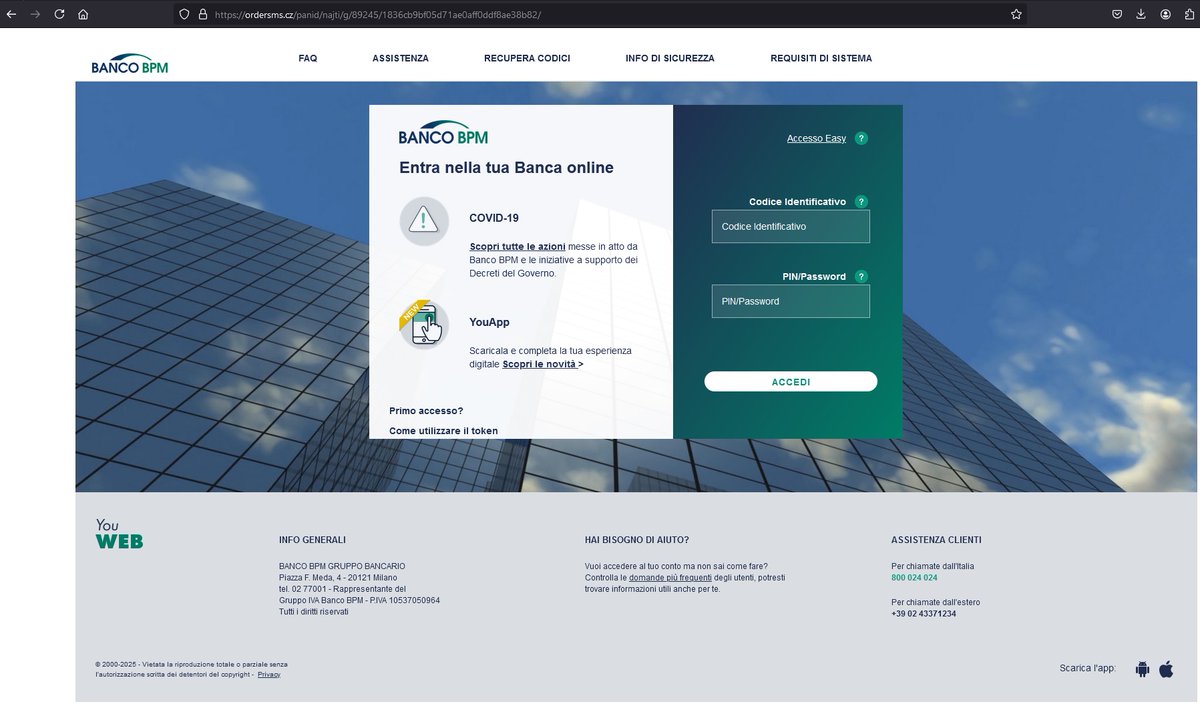Viewport: 1200px width, 706px height.
Task: Open the browser extensions icon
Action: 1189,14
